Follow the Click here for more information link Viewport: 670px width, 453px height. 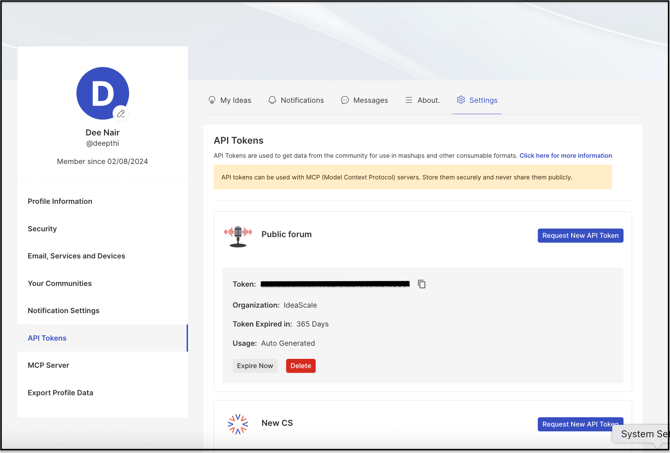pos(565,156)
